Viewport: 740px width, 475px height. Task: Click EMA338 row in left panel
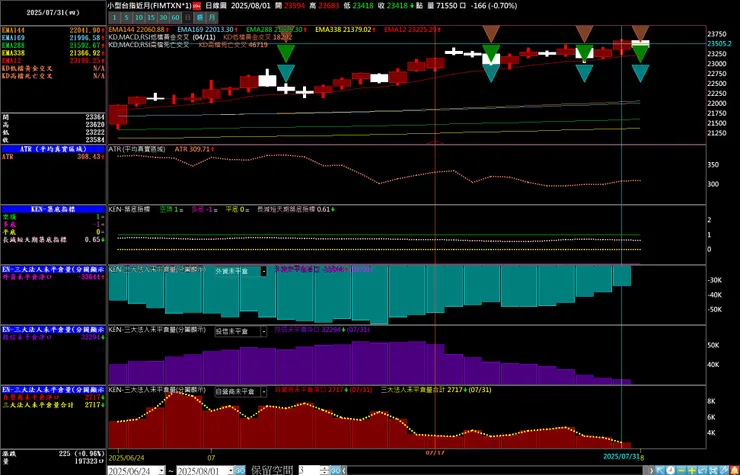pyautogui.click(x=53, y=53)
